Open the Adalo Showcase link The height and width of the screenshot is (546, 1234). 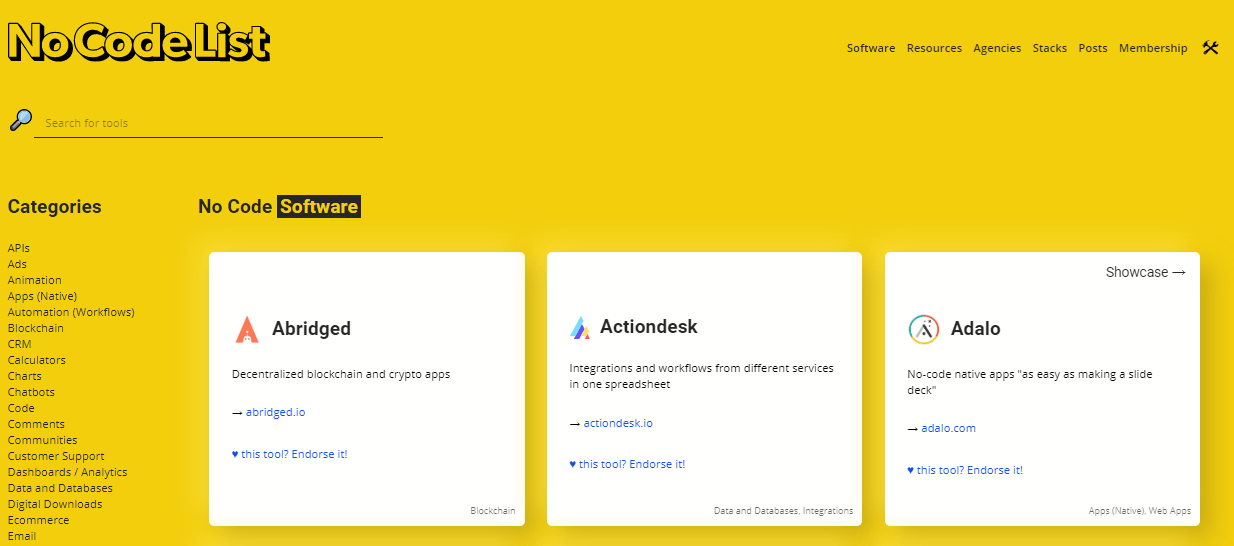(1145, 272)
